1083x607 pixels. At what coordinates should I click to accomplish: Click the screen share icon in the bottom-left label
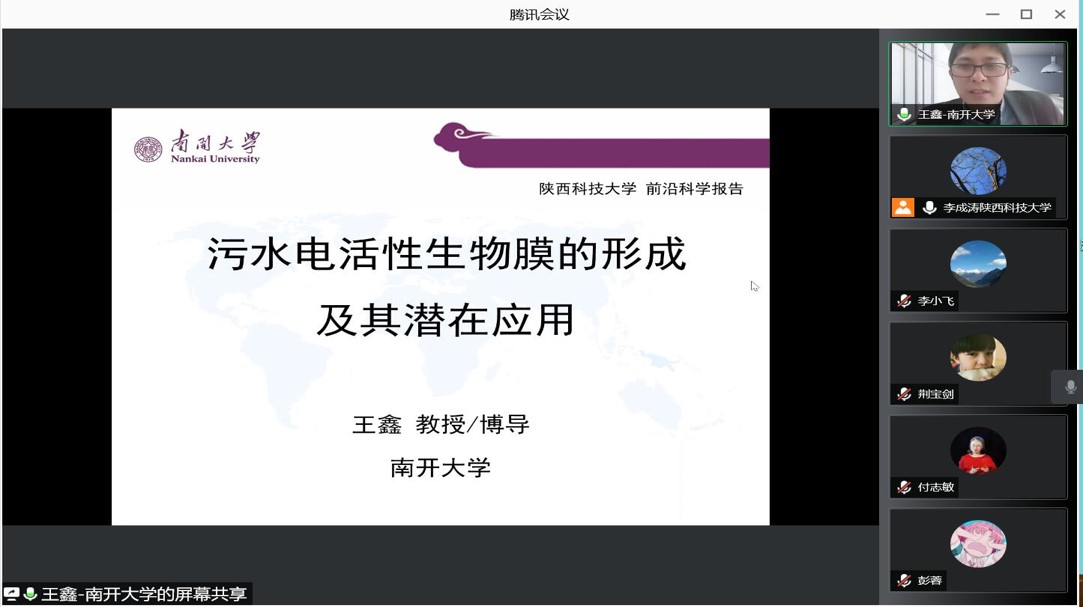tap(12, 594)
